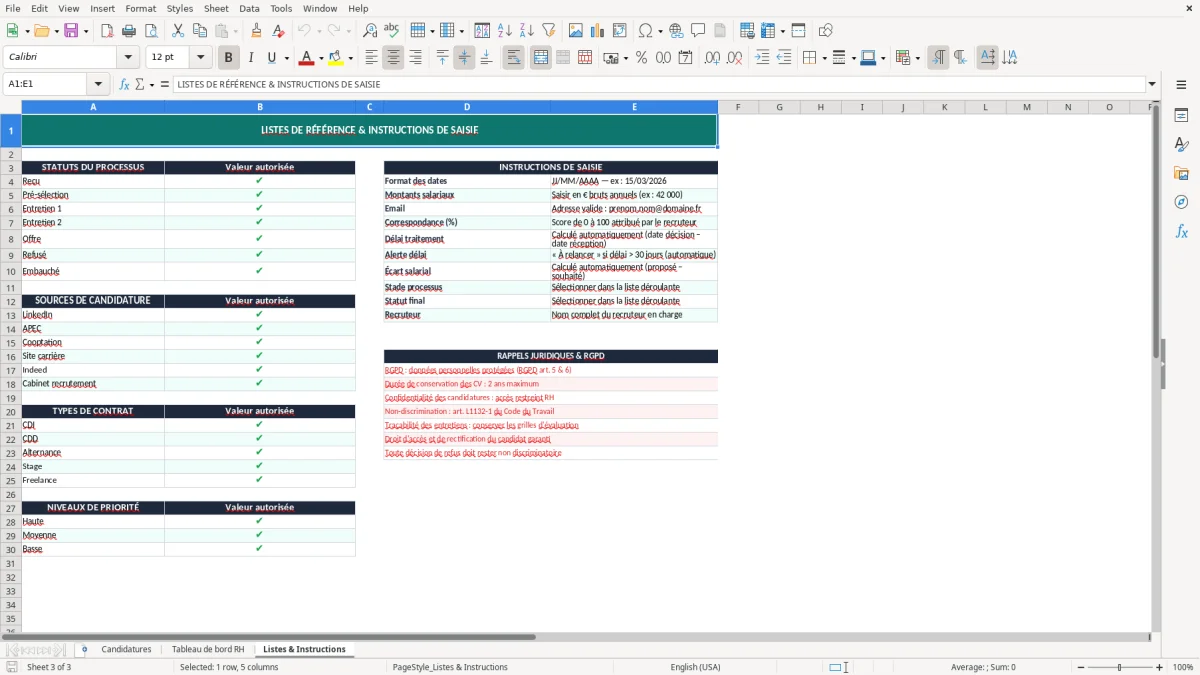The width and height of the screenshot is (1200, 675).
Task: Insert Hyperlink globe icon
Action: (676, 31)
